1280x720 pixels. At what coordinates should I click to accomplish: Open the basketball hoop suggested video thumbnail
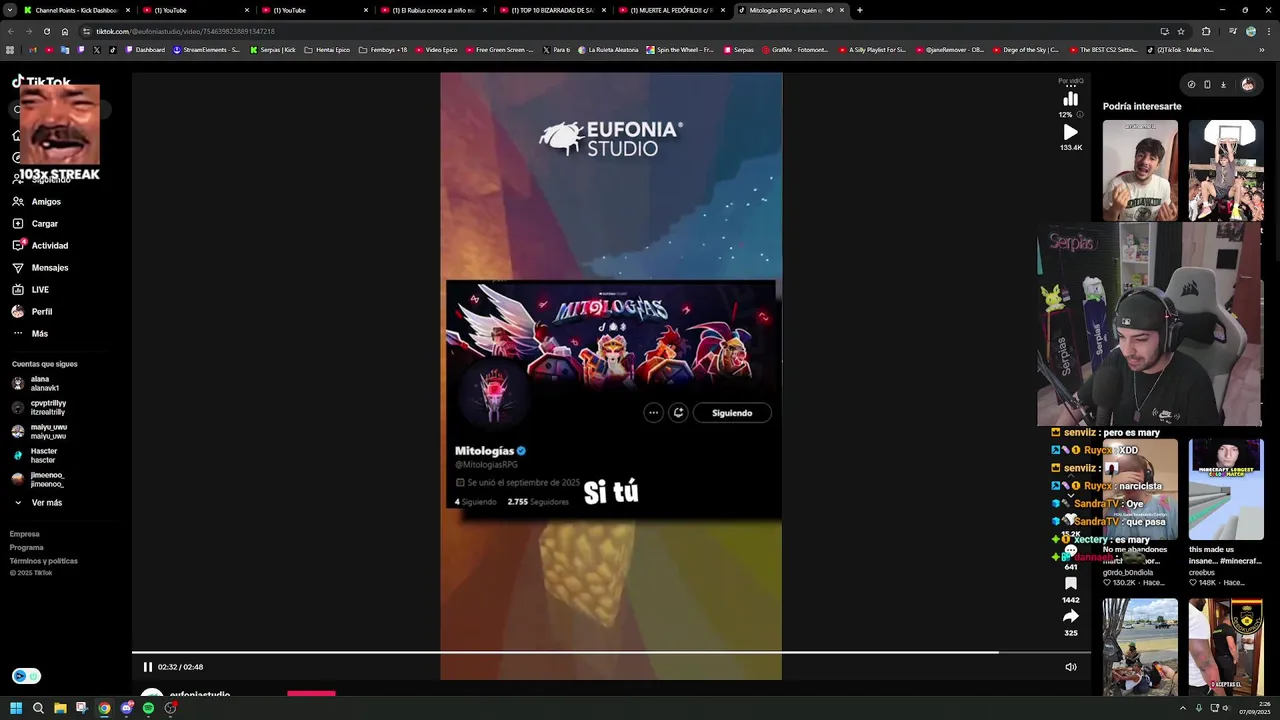pos(1226,170)
